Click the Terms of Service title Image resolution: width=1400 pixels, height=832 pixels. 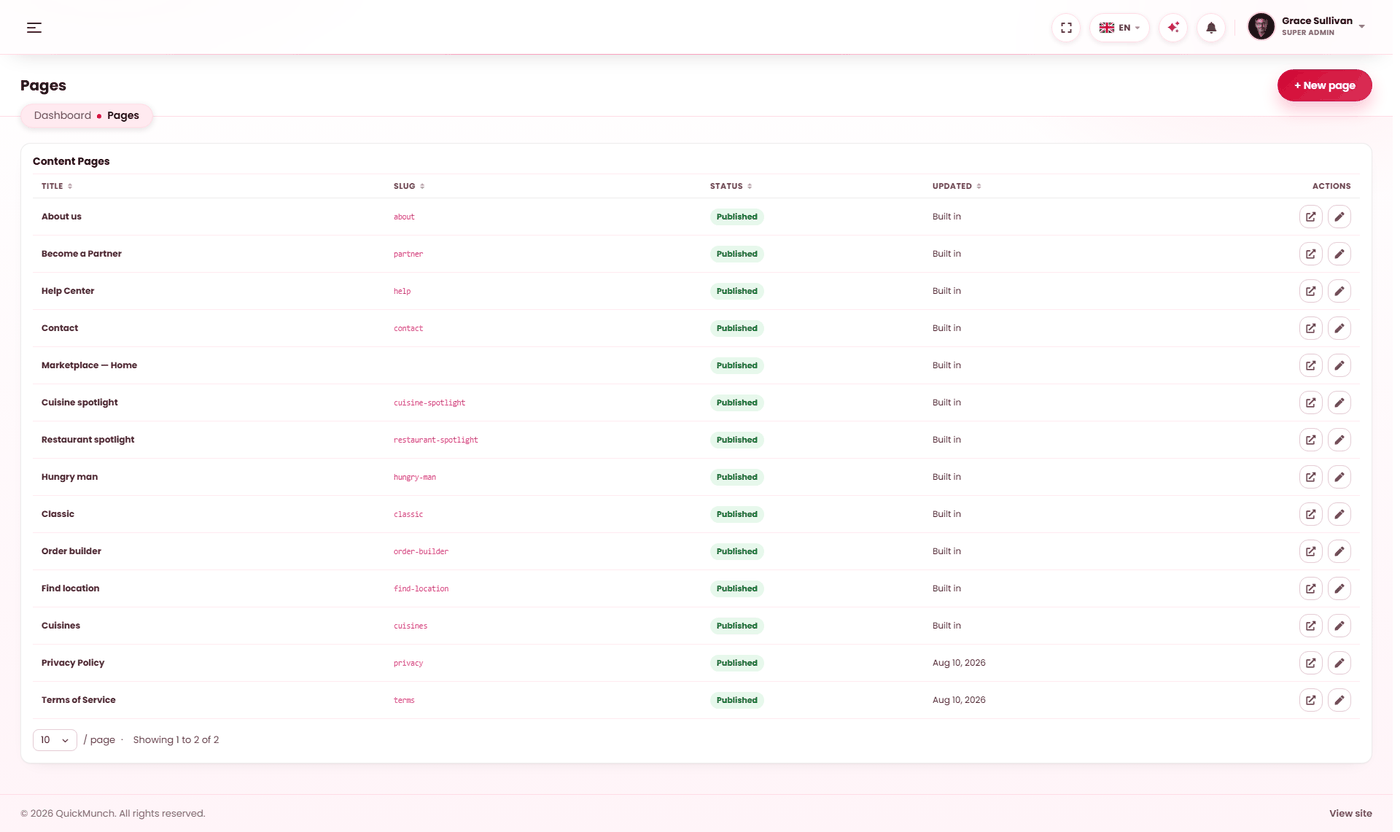[78, 700]
